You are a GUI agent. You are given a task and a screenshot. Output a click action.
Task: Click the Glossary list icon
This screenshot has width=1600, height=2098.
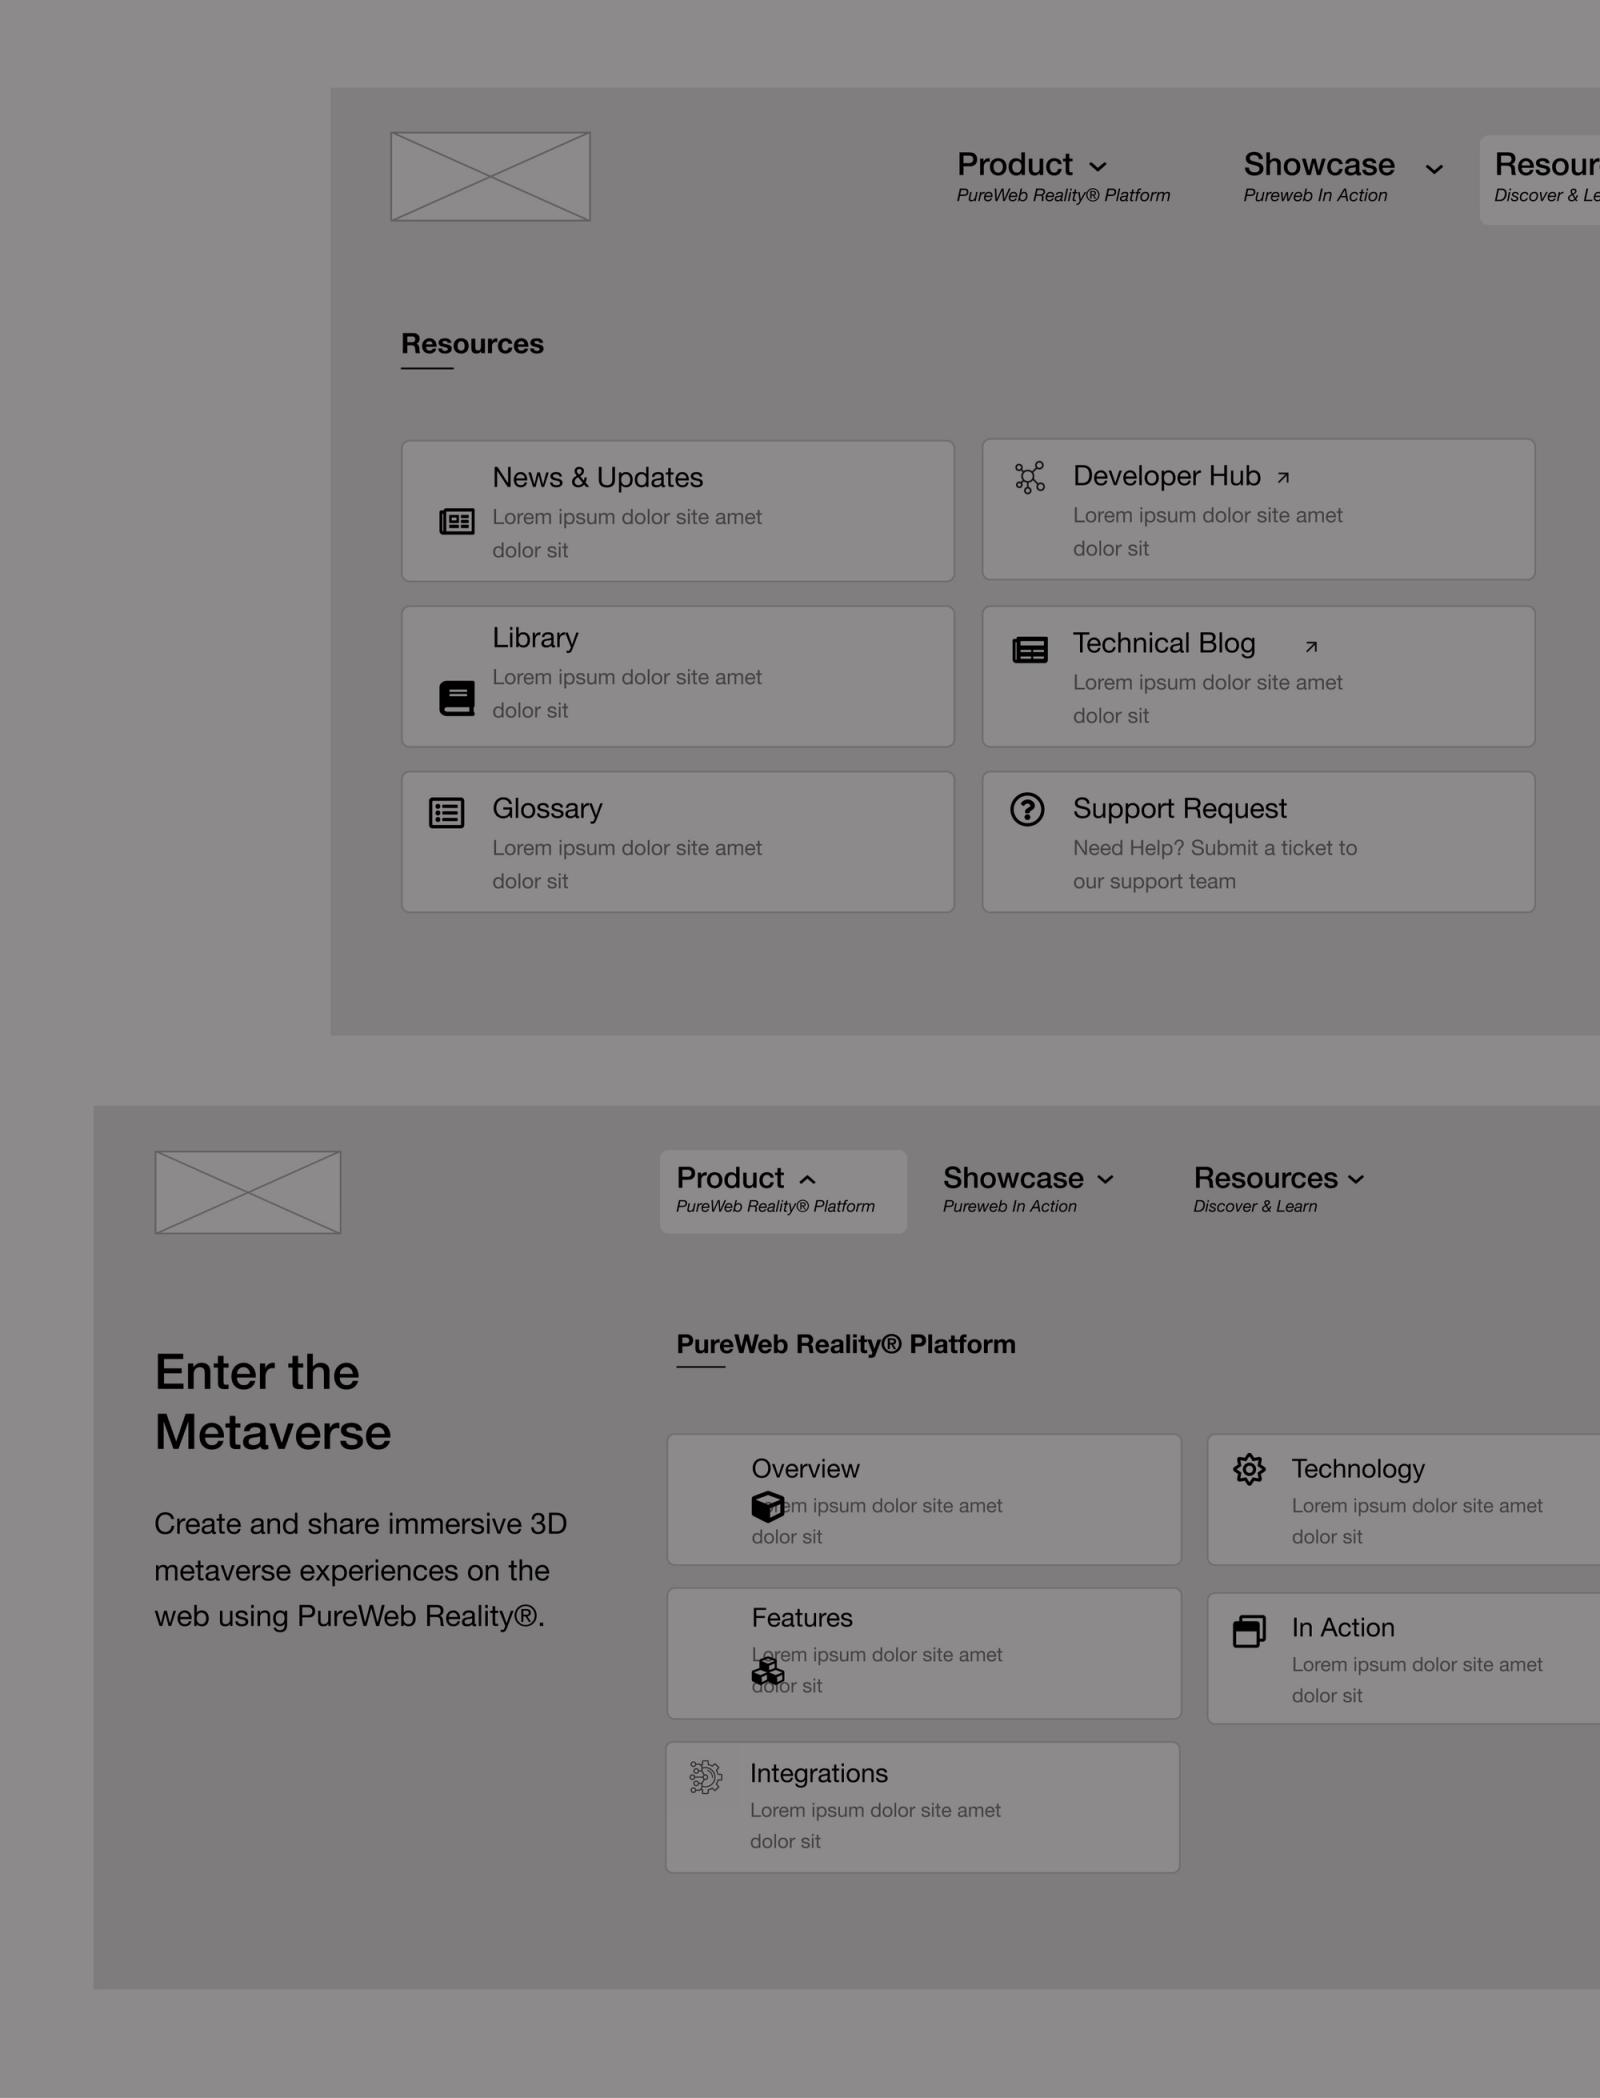[x=446, y=813]
